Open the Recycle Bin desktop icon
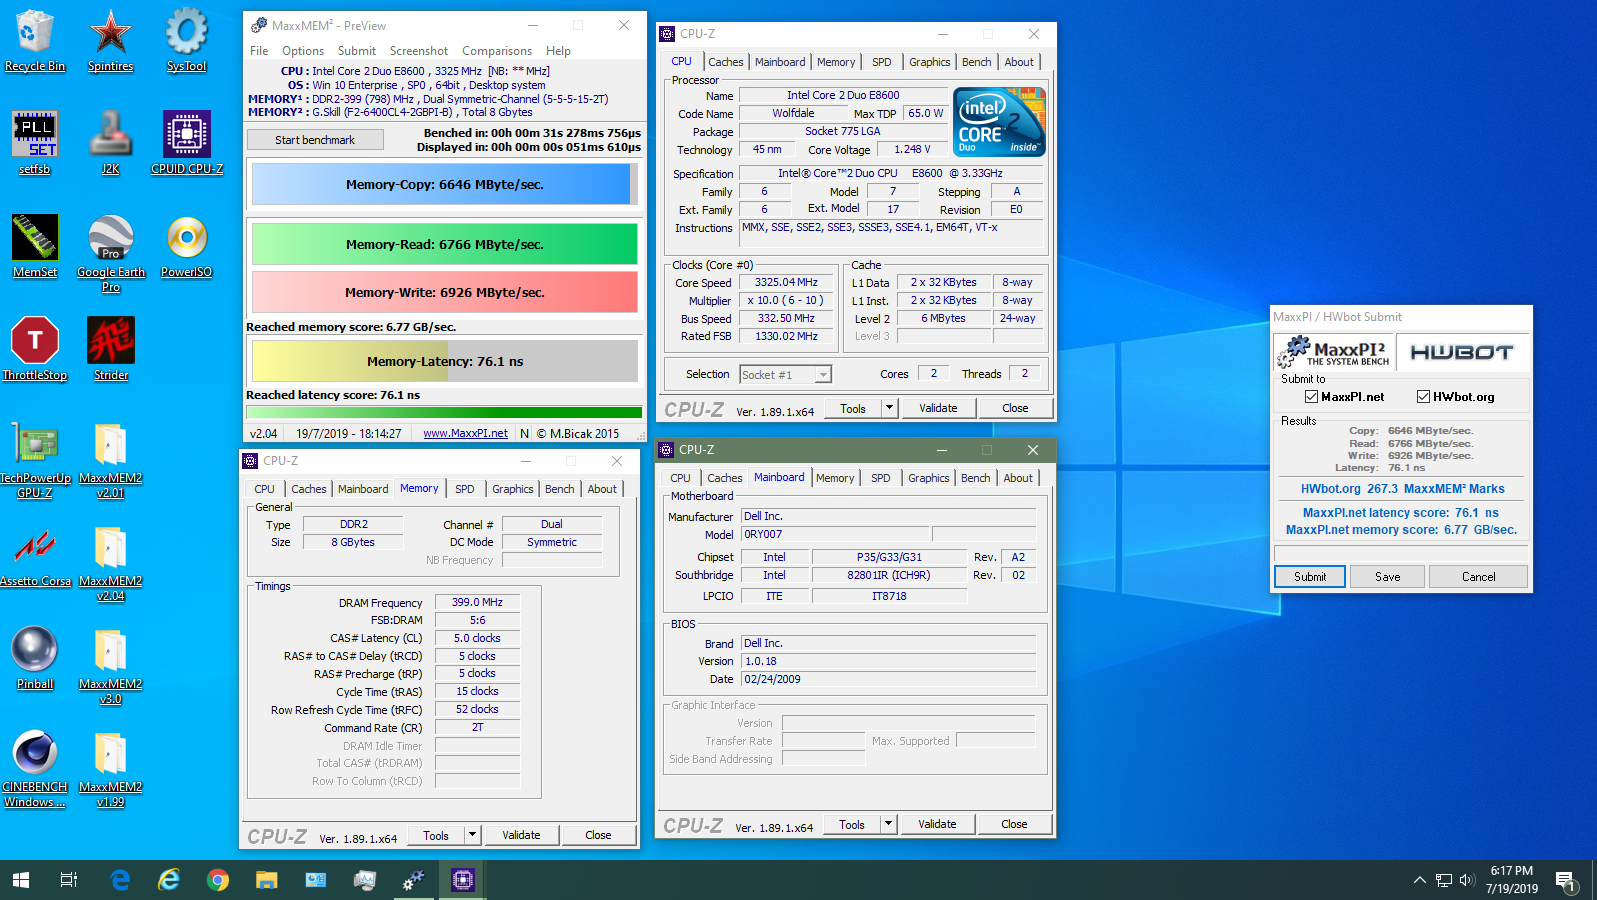 pos(35,40)
